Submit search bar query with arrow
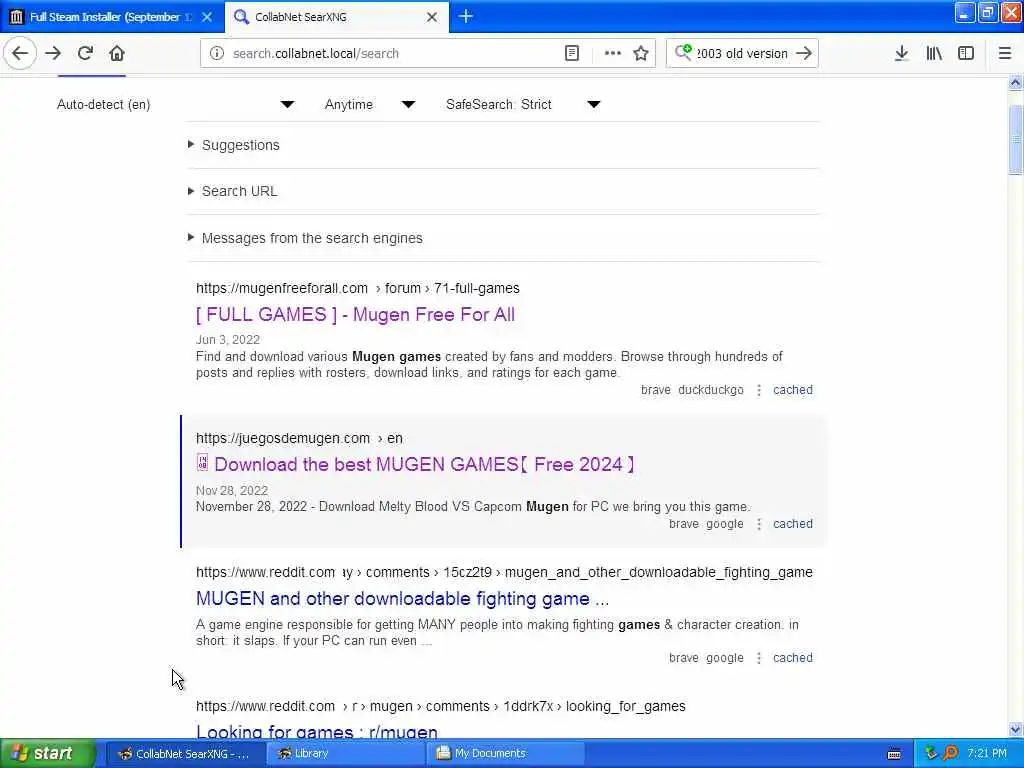The width and height of the screenshot is (1024, 768). [804, 54]
